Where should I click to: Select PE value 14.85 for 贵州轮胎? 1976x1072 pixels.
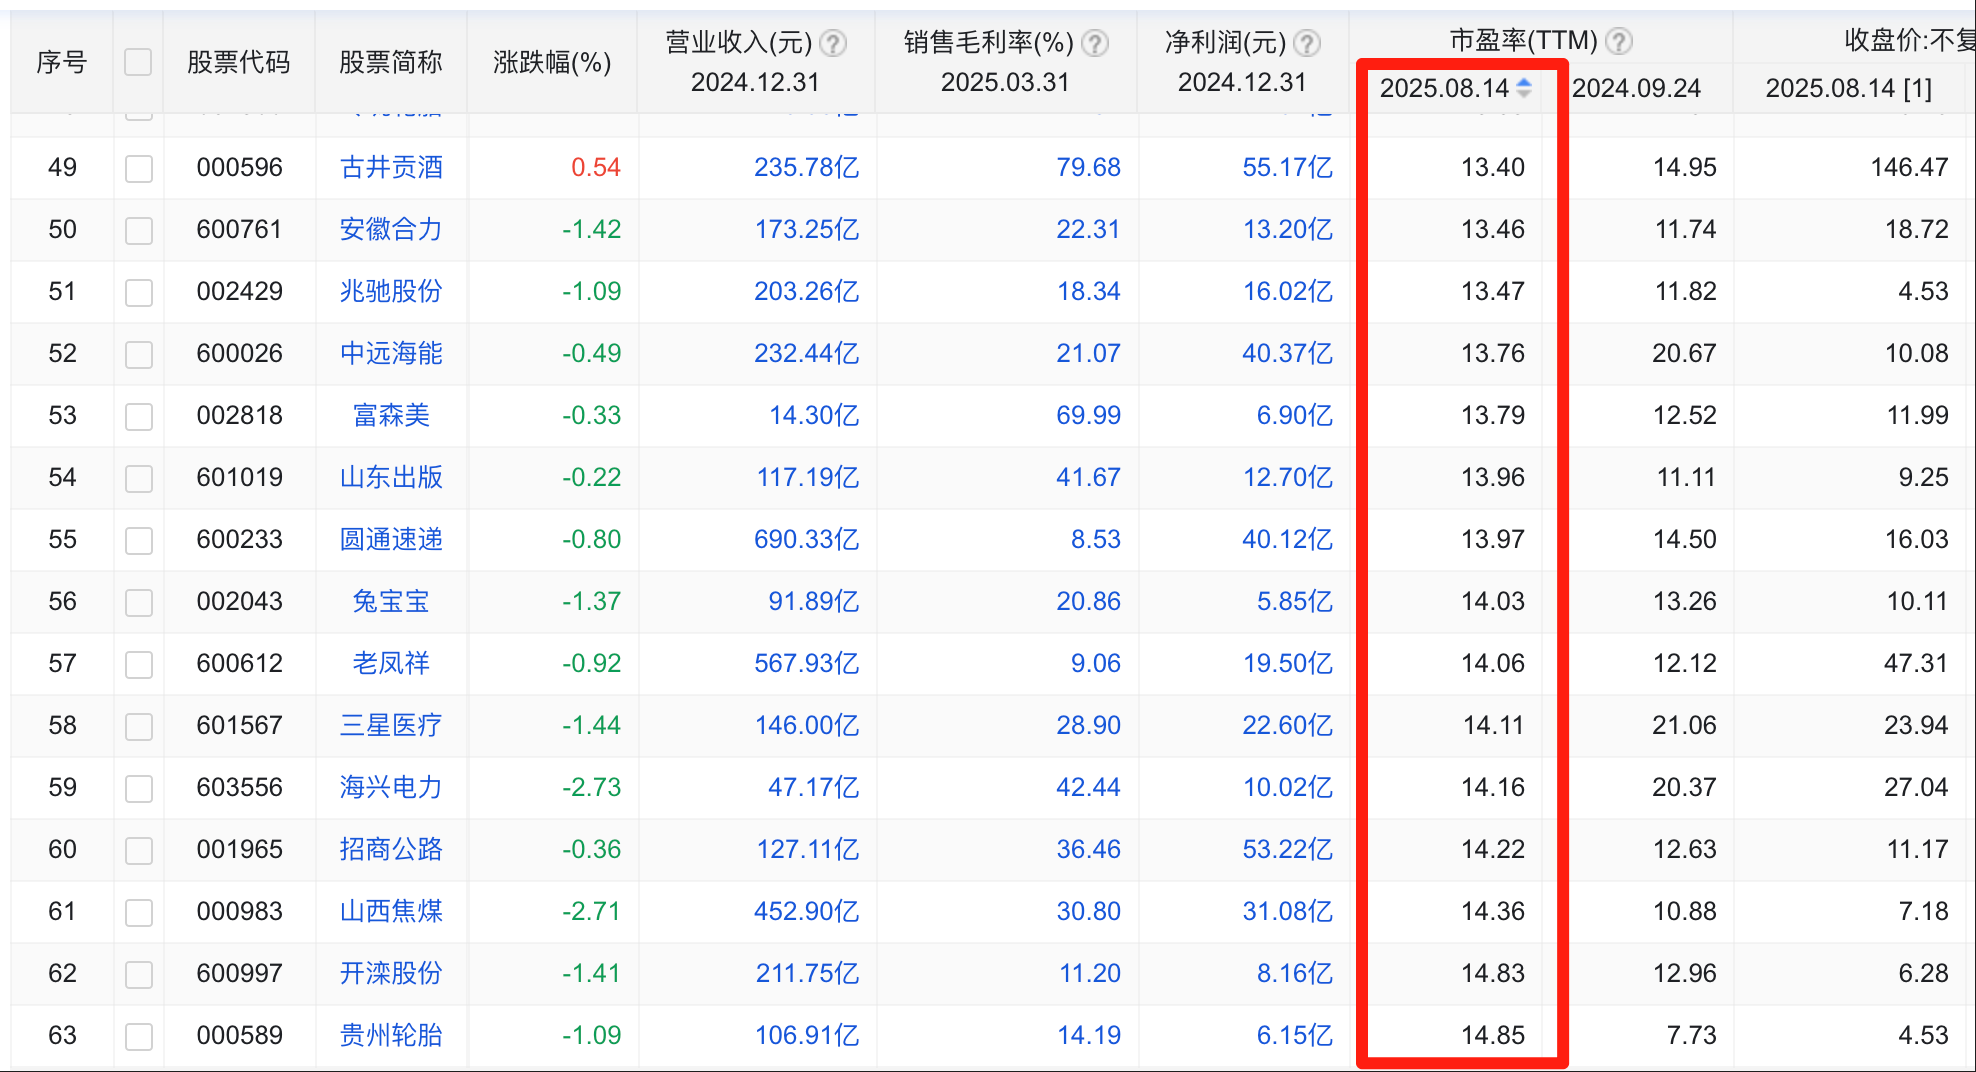point(1493,1035)
